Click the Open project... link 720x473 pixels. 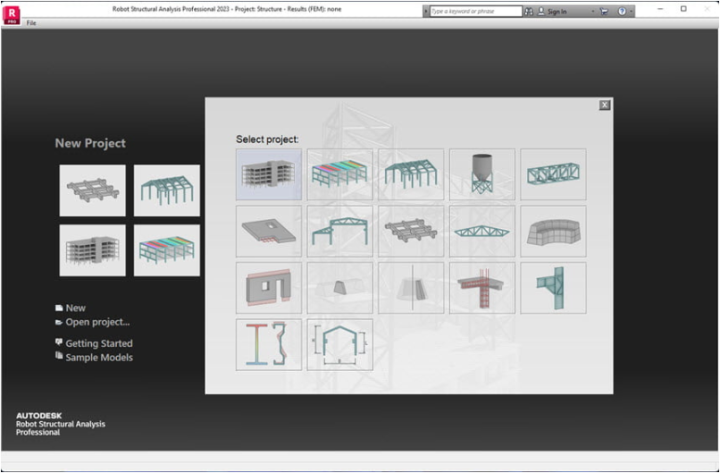(97, 322)
